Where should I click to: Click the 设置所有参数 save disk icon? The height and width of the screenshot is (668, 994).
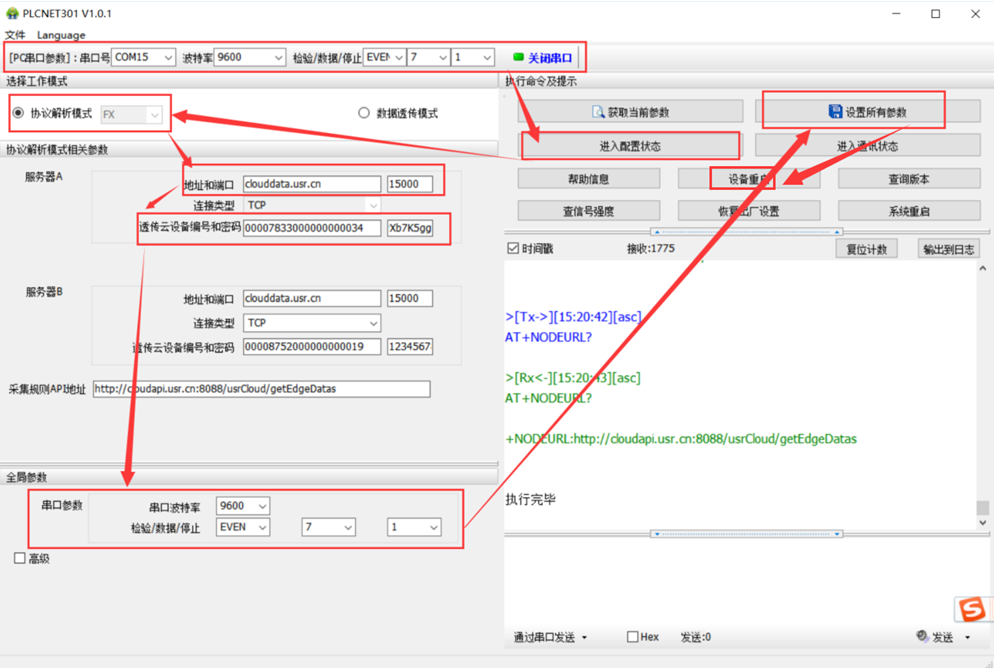835,112
